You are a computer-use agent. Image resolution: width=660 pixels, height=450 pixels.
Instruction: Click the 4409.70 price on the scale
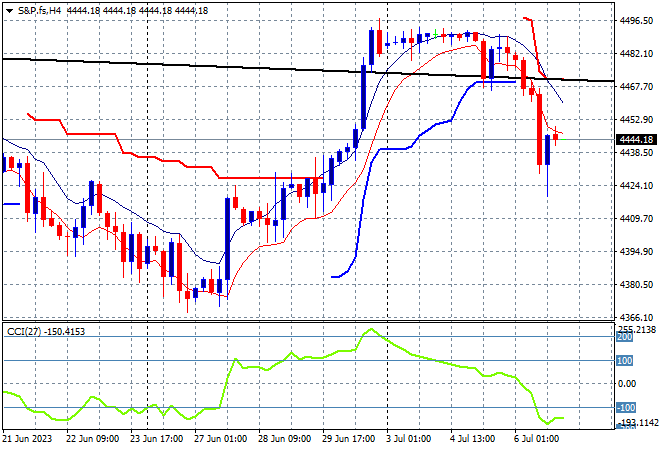(x=636, y=218)
